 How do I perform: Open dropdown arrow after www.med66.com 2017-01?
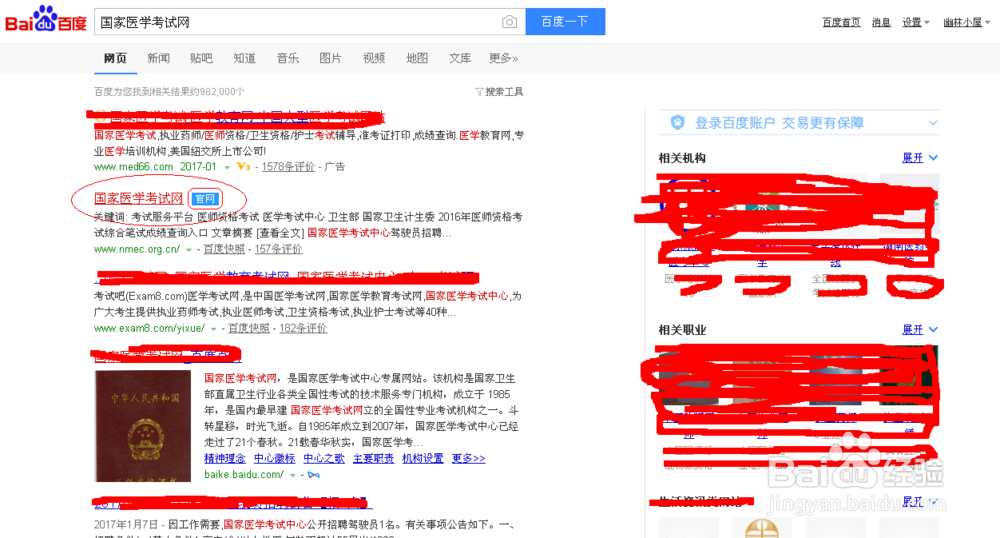click(226, 167)
